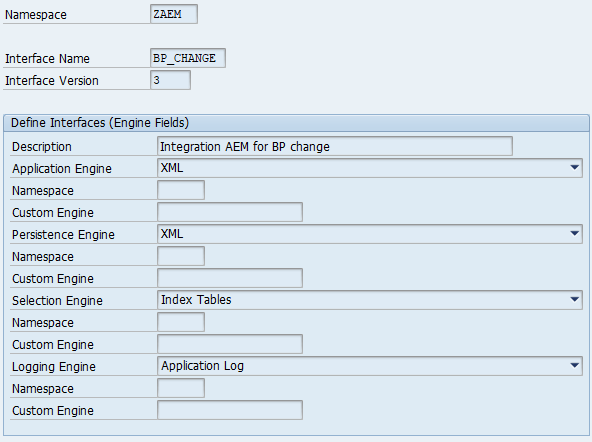Viewport: 592px width, 442px height.
Task: Click Custom Engine field under Logging Engine
Action: click(x=230, y=410)
